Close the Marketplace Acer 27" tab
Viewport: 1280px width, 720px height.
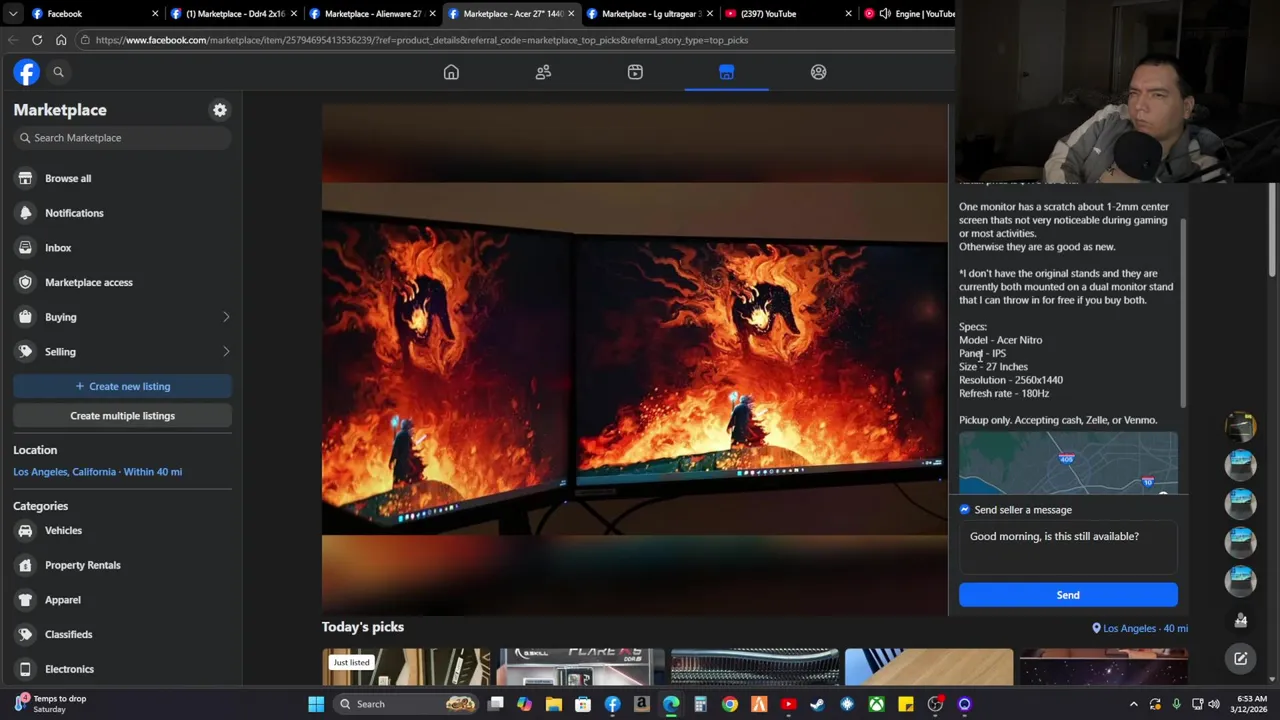[570, 14]
